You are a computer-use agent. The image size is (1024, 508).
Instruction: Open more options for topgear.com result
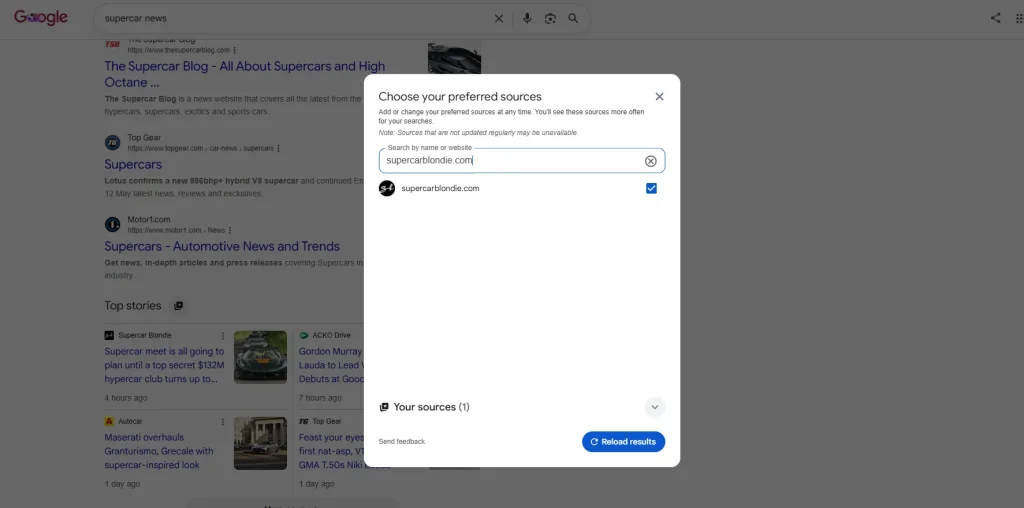pos(279,148)
